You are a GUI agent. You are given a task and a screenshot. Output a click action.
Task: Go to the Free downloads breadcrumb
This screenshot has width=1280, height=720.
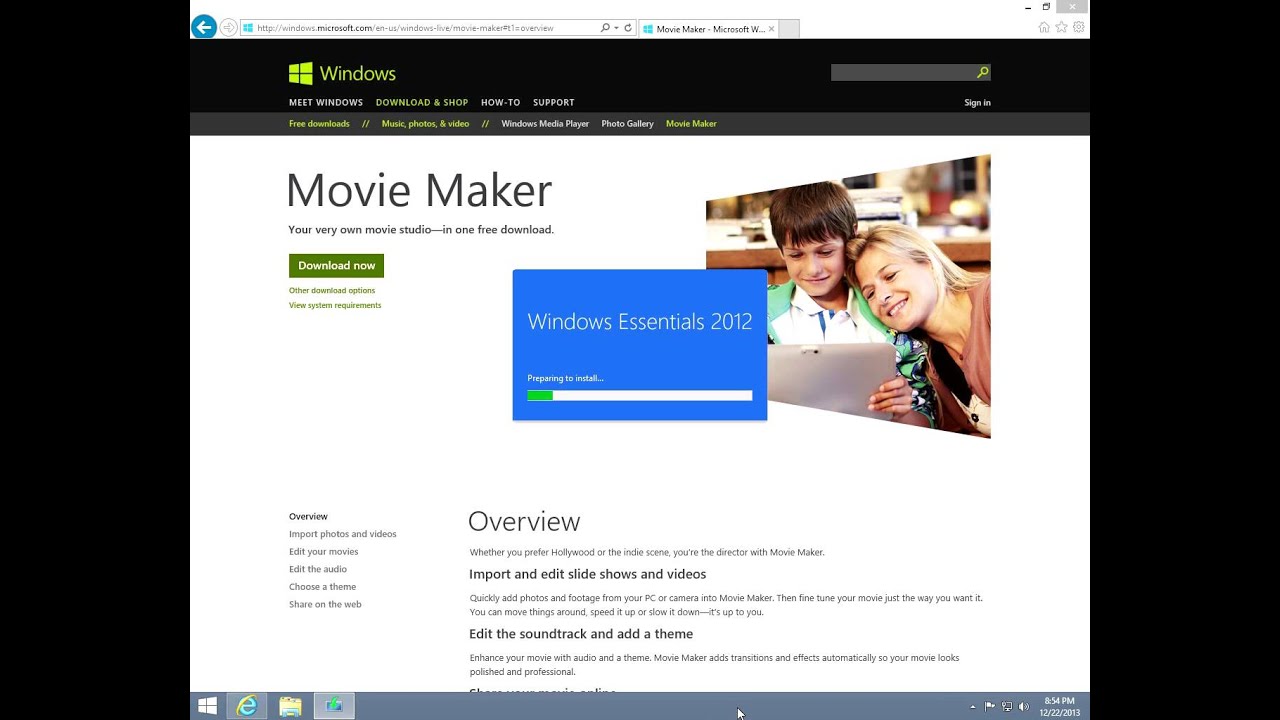(x=319, y=124)
